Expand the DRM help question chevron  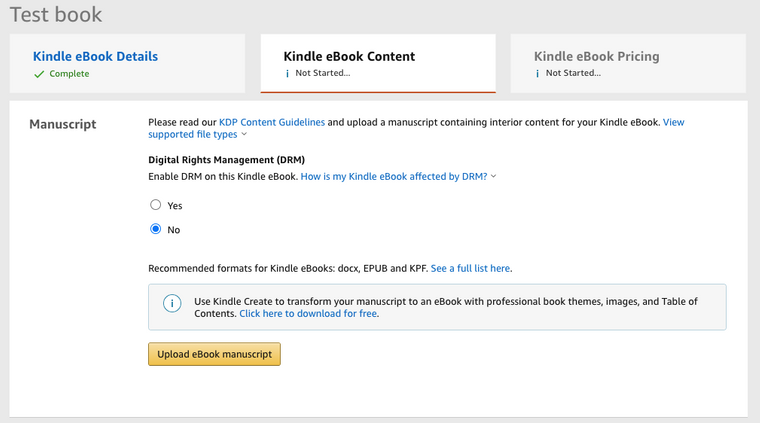click(494, 176)
